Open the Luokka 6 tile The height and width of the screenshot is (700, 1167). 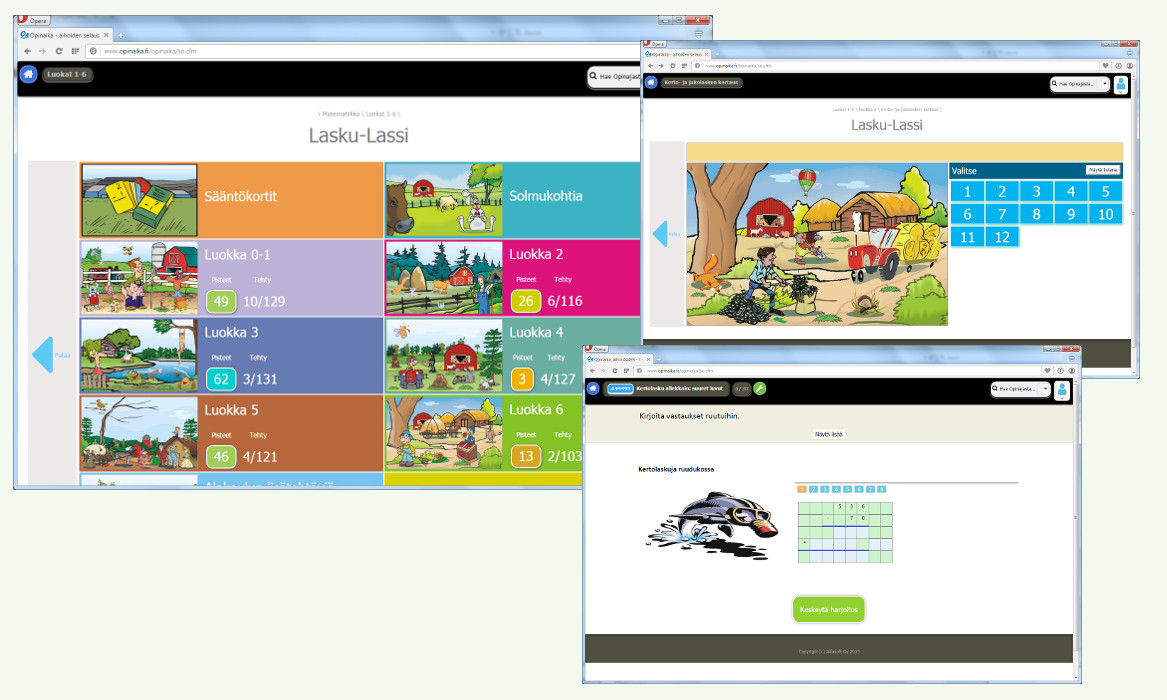(x=484, y=433)
